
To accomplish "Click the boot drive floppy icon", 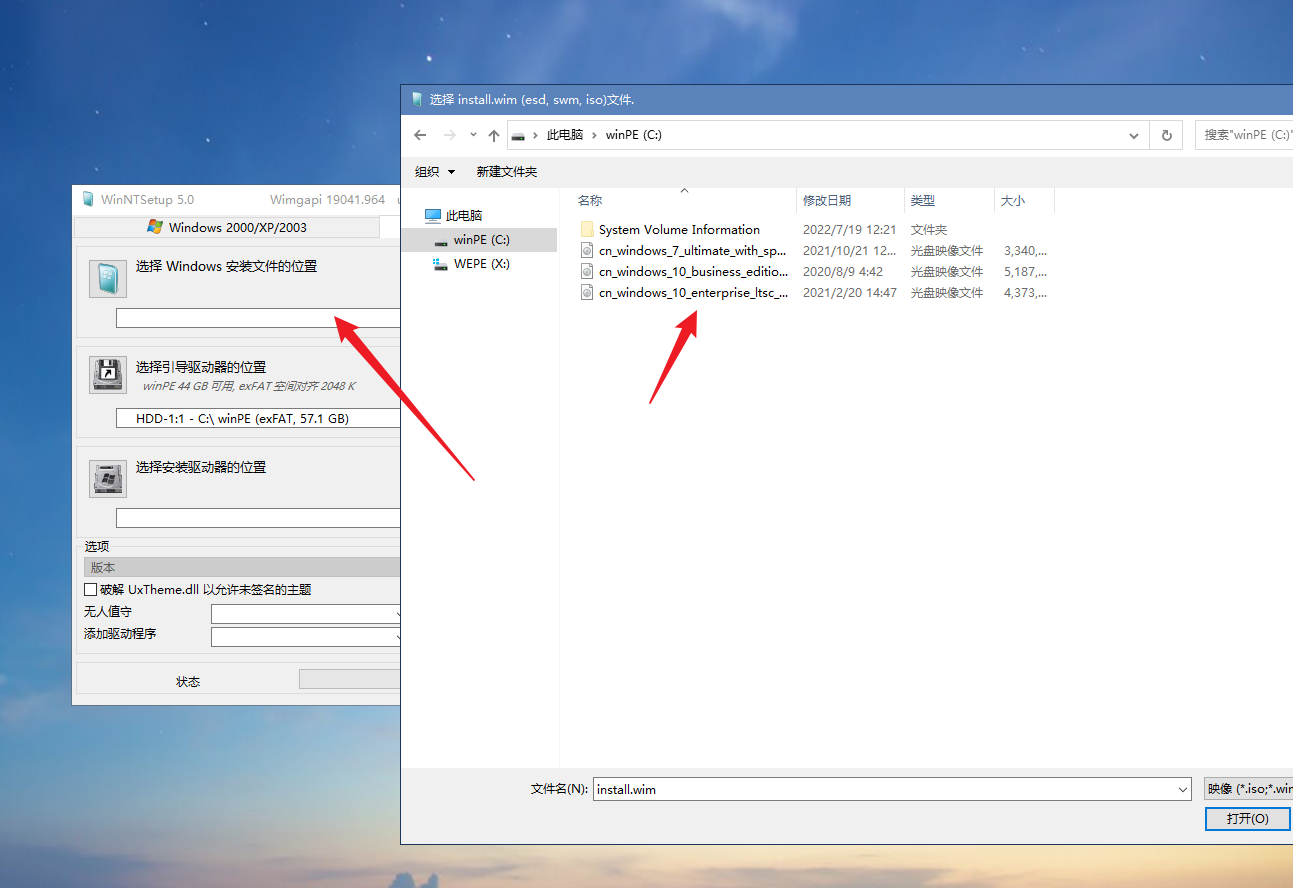I will point(107,374).
